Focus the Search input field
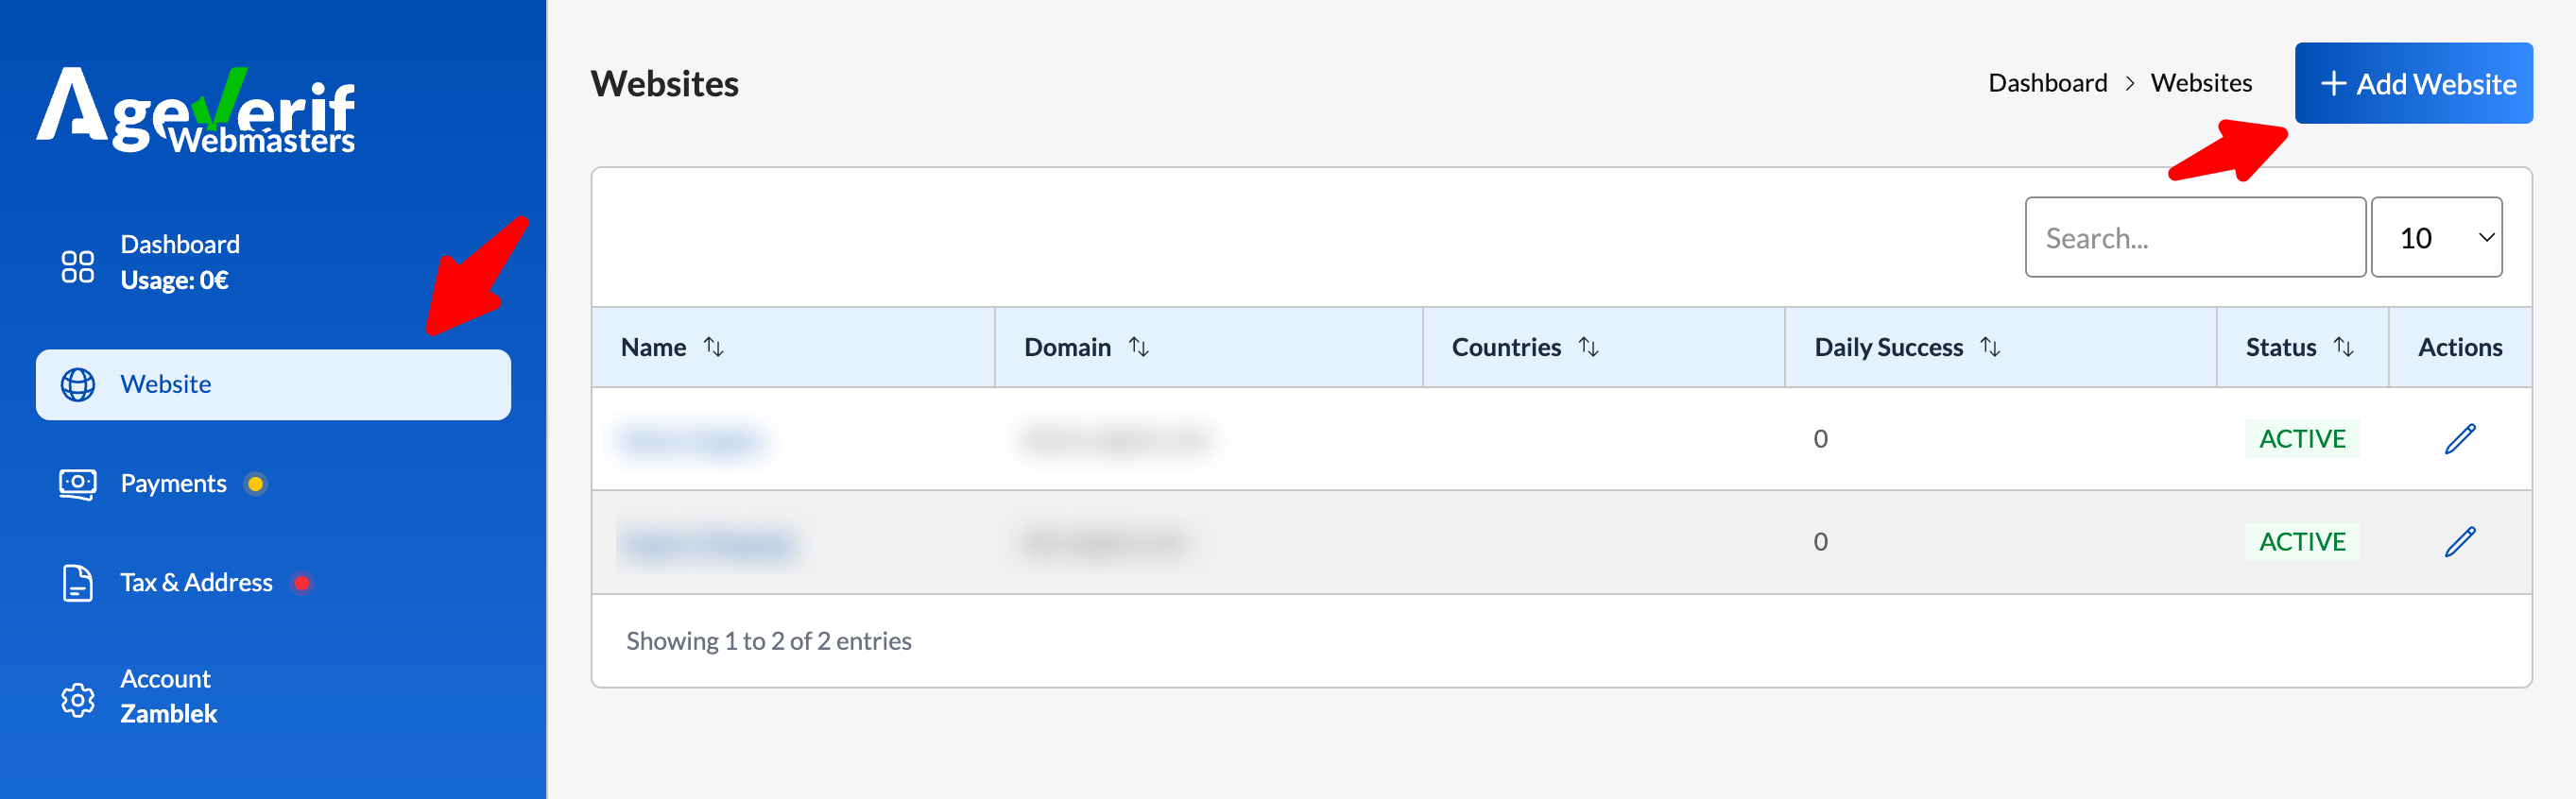The width and height of the screenshot is (2576, 799). (x=2194, y=238)
